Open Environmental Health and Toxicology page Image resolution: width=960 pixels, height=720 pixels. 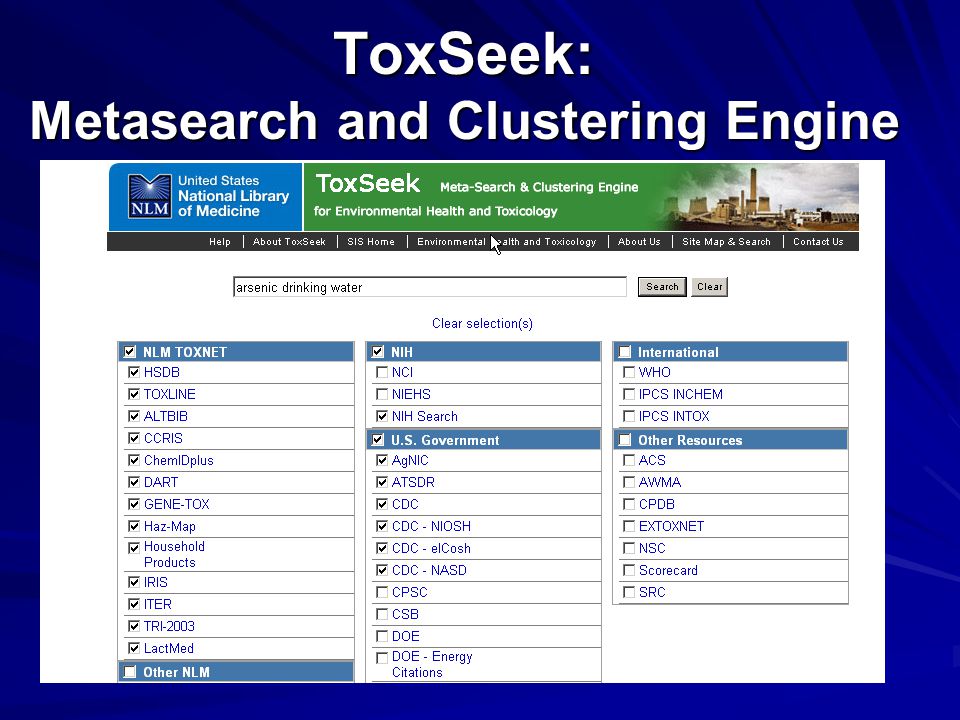coord(506,242)
